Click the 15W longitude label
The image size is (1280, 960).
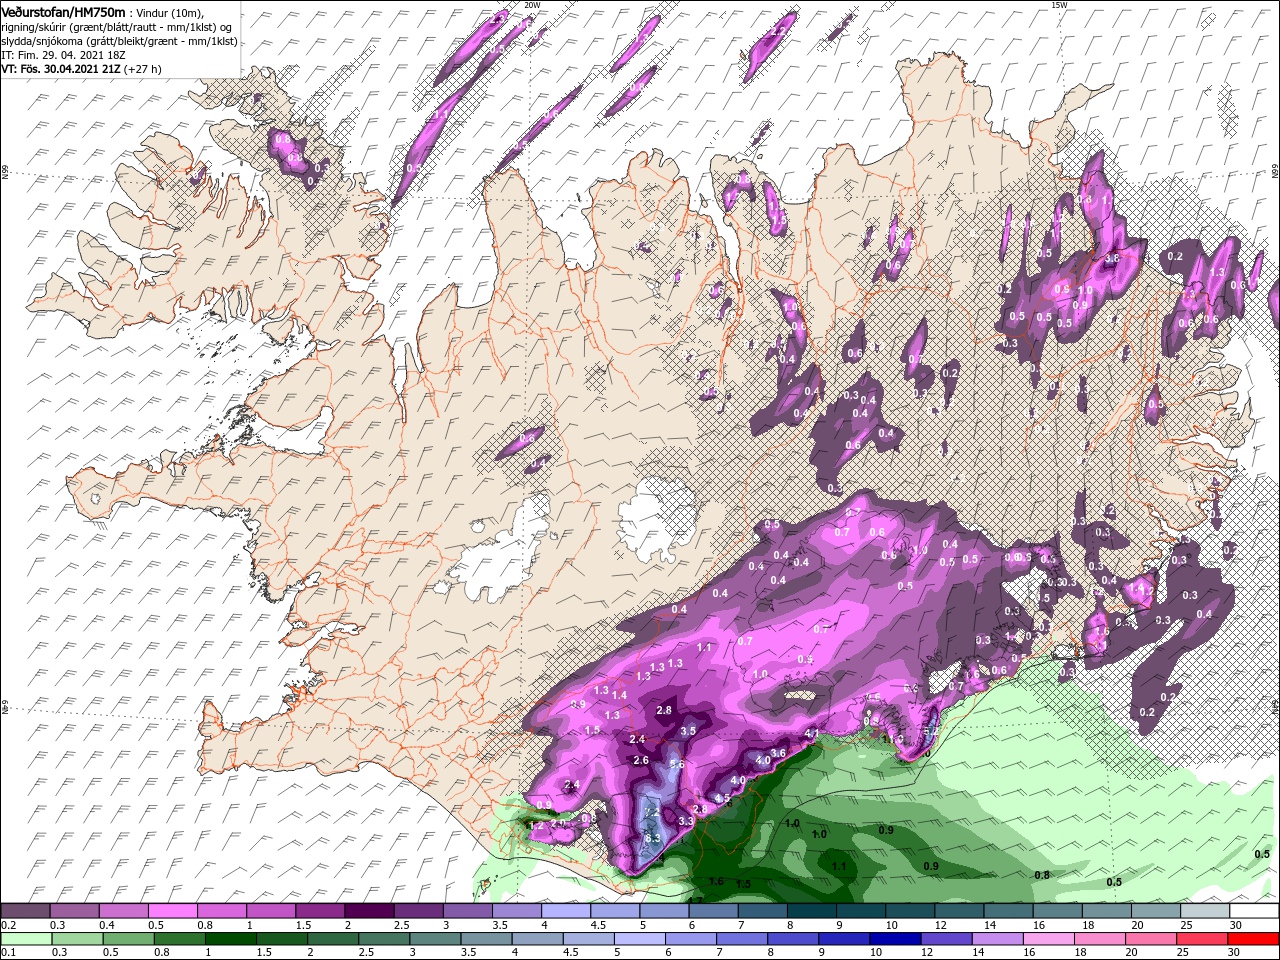pos(1060,5)
